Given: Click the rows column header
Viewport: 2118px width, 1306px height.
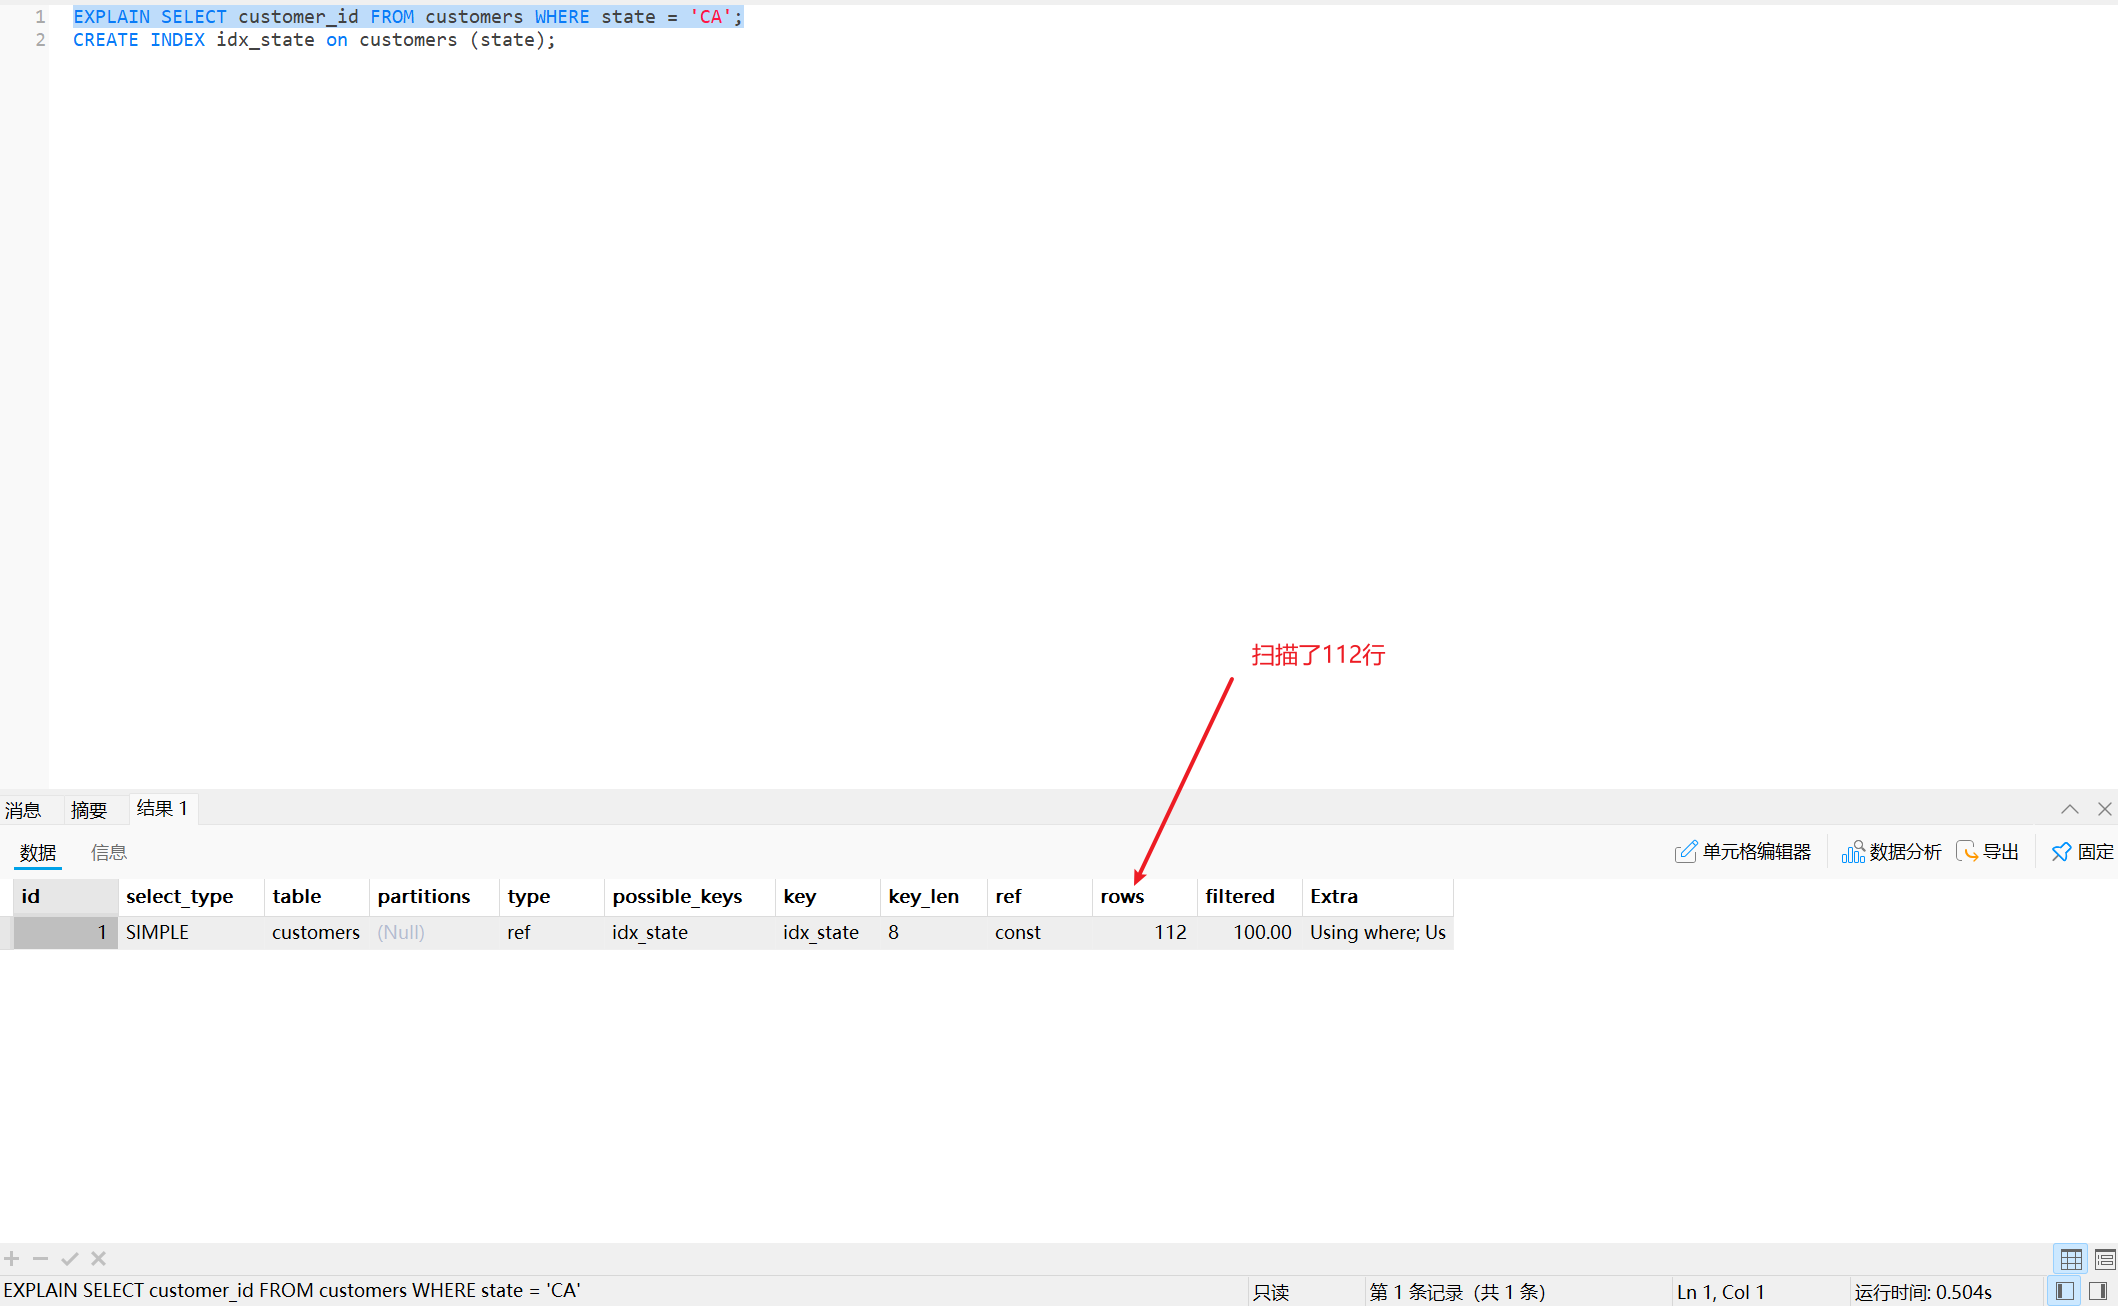Looking at the screenshot, I should (1145, 897).
